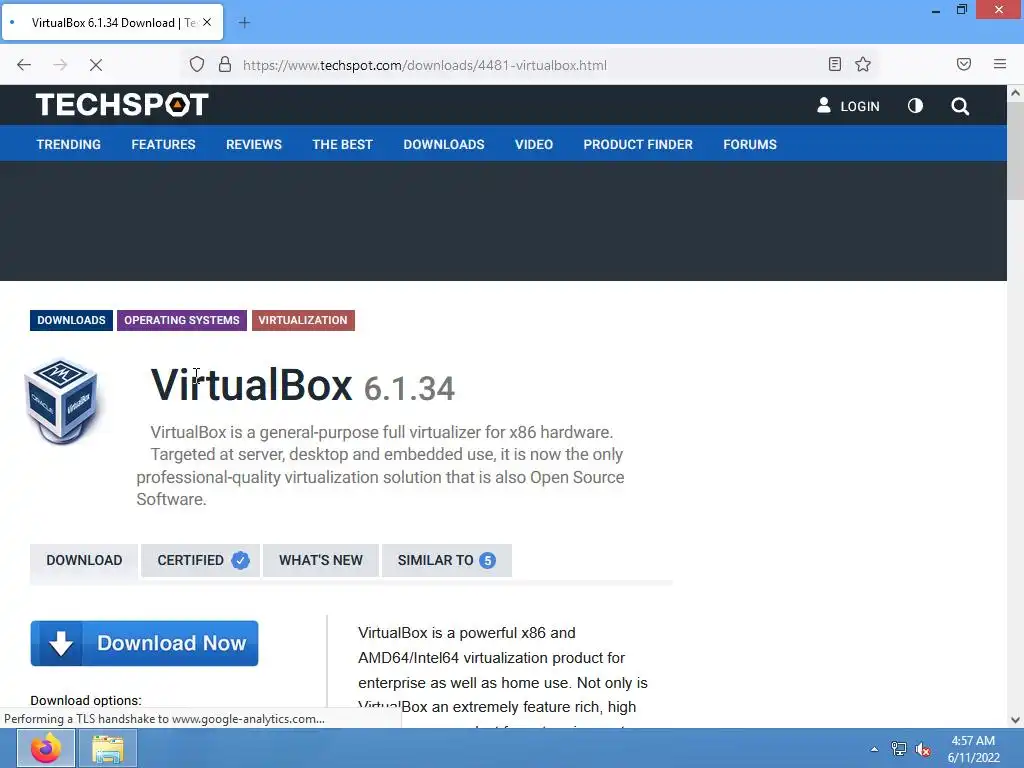Screen dimensions: 1024x768
Task: Click the Download Now button
Action: 144,643
